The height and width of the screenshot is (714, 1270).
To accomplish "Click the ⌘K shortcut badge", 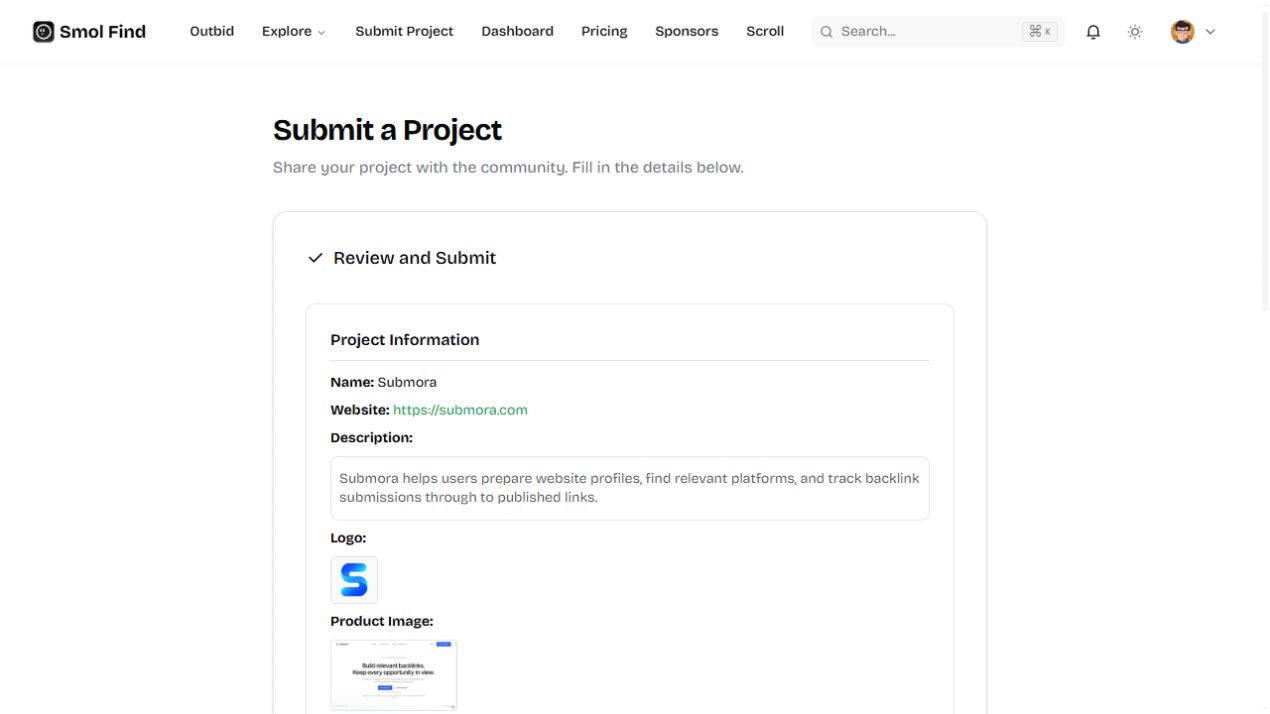I will (x=1040, y=32).
